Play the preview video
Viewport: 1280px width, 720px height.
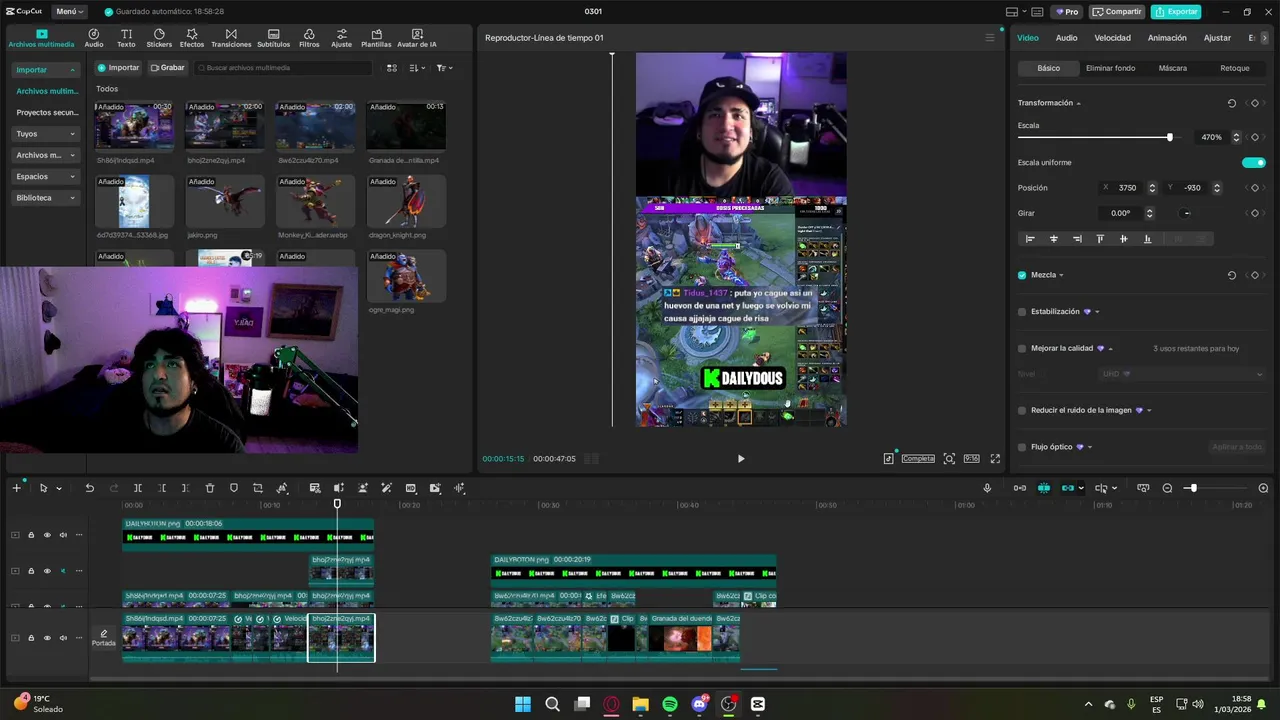point(741,458)
